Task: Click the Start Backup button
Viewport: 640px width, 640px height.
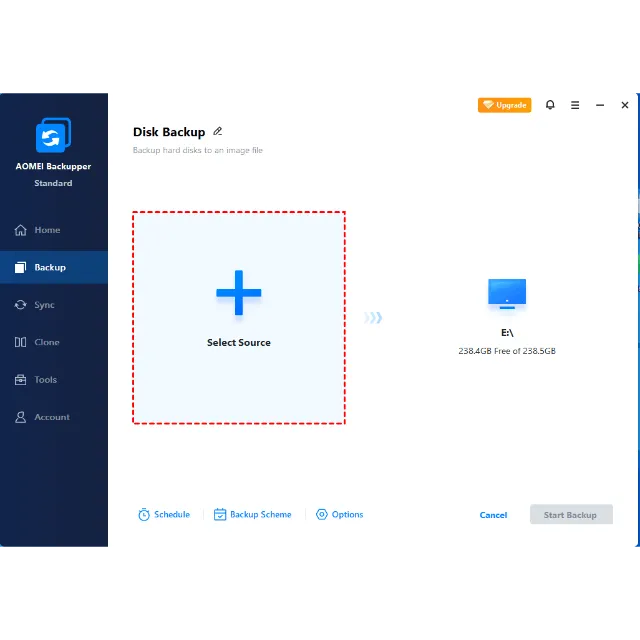Action: click(x=570, y=515)
